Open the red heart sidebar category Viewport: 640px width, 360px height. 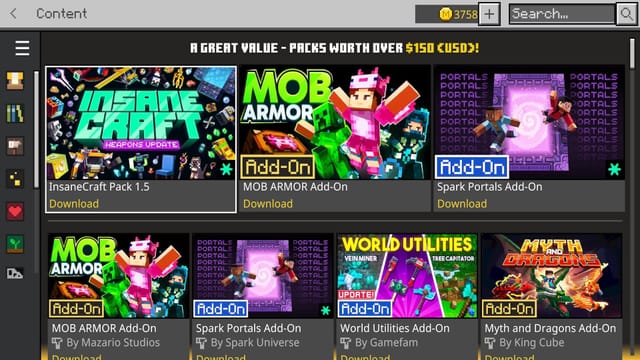click(x=15, y=211)
